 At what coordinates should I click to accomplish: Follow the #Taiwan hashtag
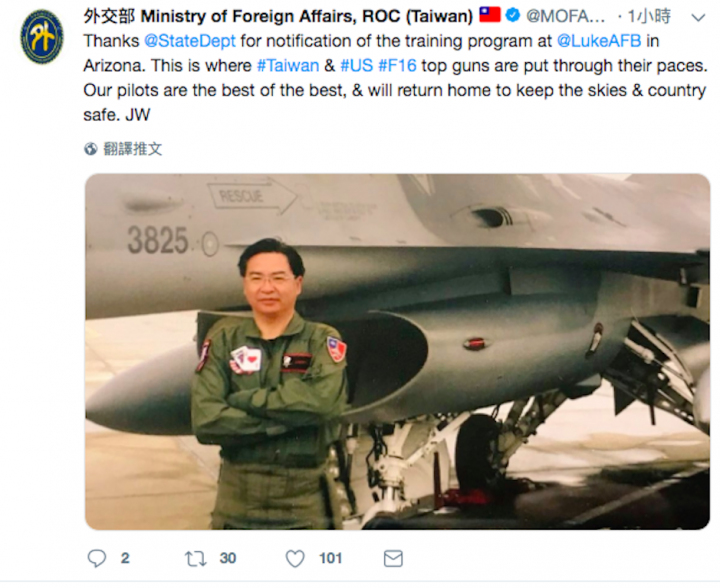coord(288,66)
